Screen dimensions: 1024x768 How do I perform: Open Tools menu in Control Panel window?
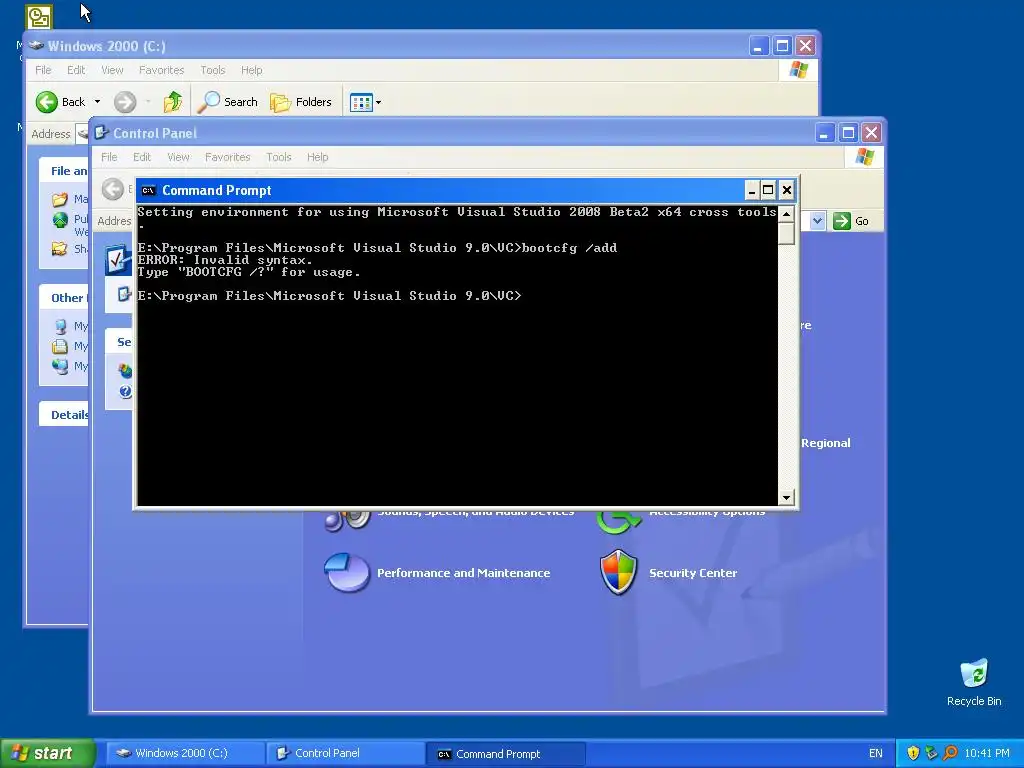point(278,157)
